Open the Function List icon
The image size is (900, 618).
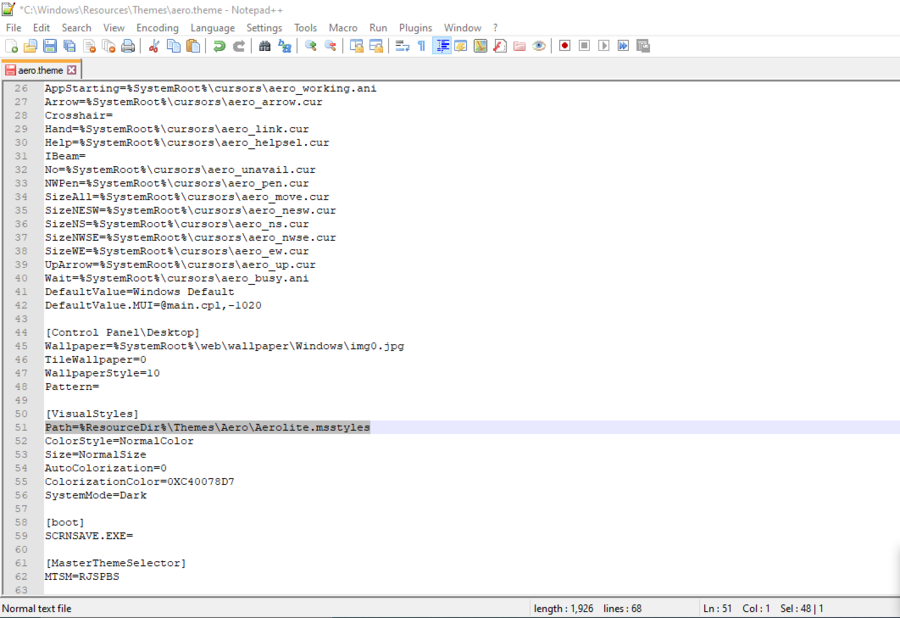(500, 46)
